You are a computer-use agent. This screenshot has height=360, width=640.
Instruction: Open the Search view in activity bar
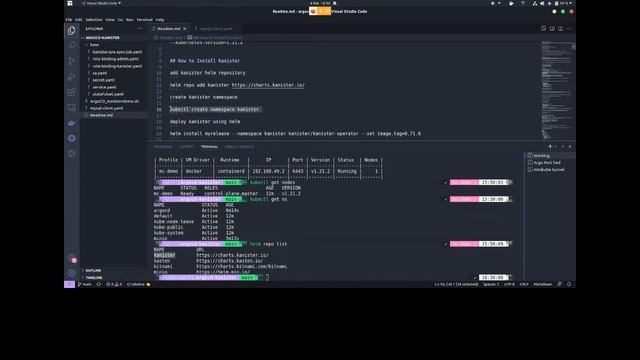pyautogui.click(x=72, y=45)
